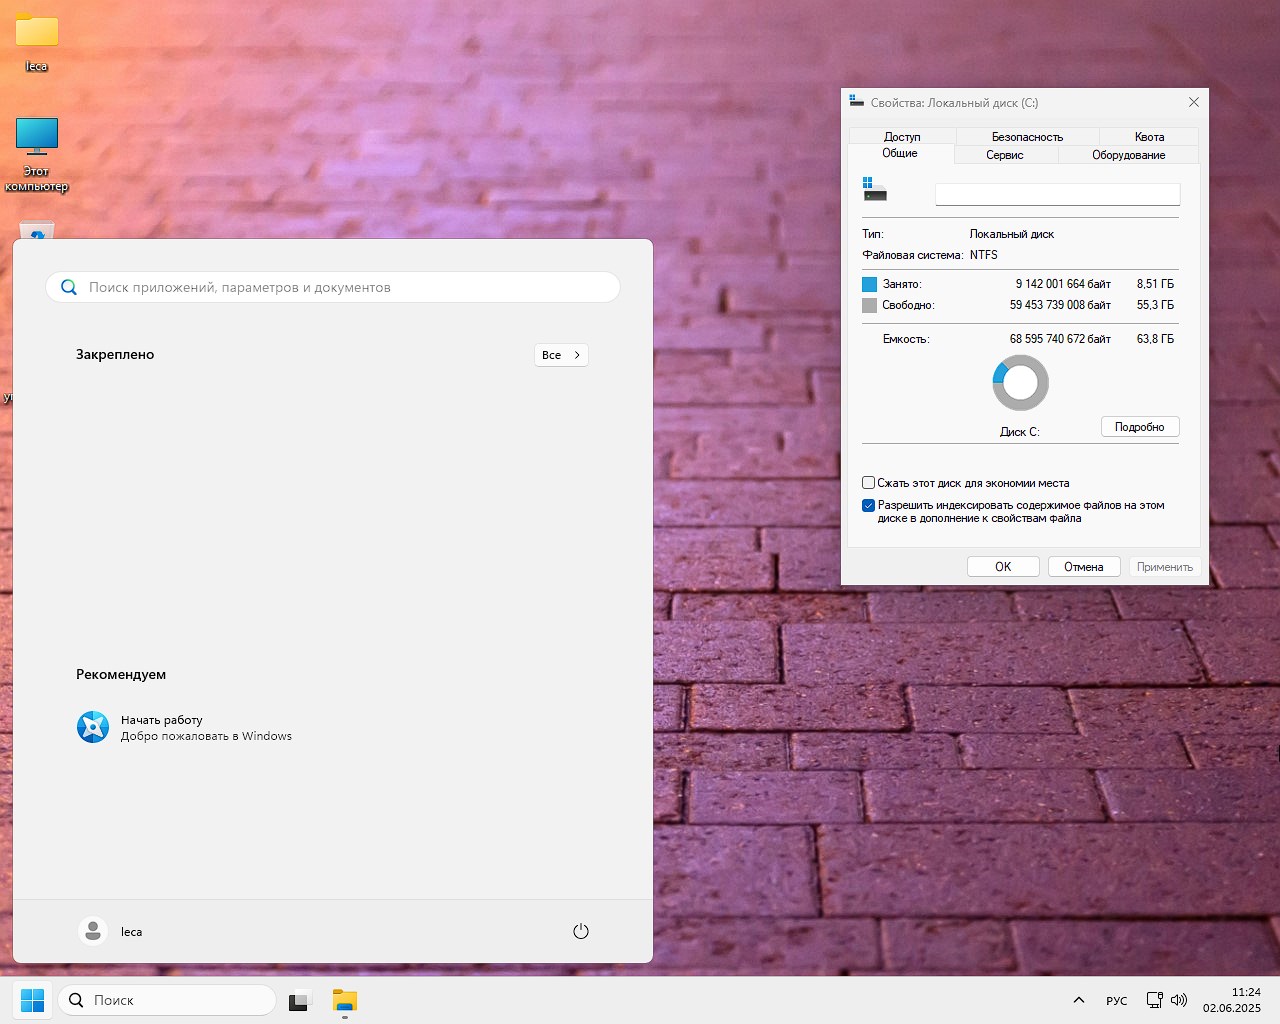This screenshot has height=1024, width=1280.
Task: Open the "Начать работу" app icon
Action: [x=93, y=727]
